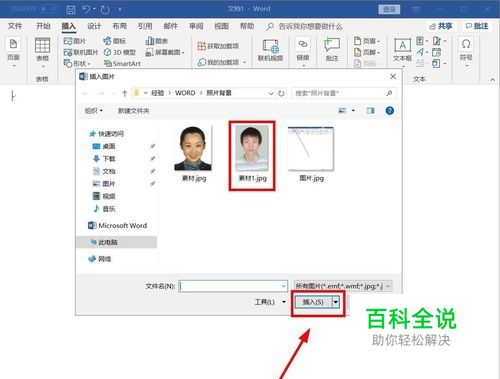Click the refresh icon beside address bar

pos(281,93)
